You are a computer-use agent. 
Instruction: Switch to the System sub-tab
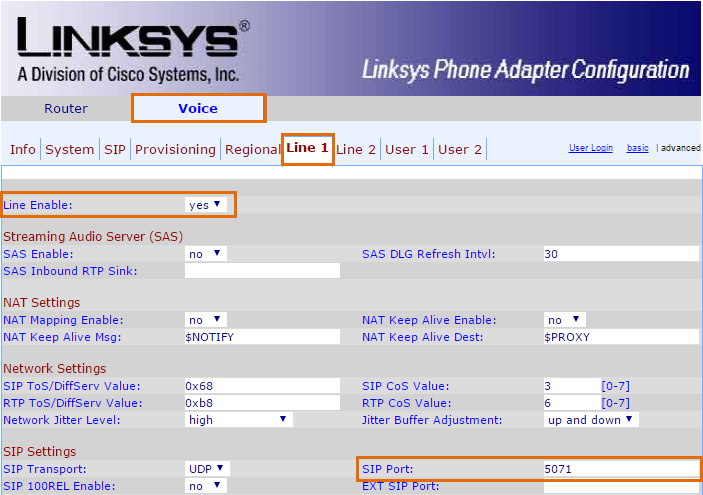[x=69, y=149]
